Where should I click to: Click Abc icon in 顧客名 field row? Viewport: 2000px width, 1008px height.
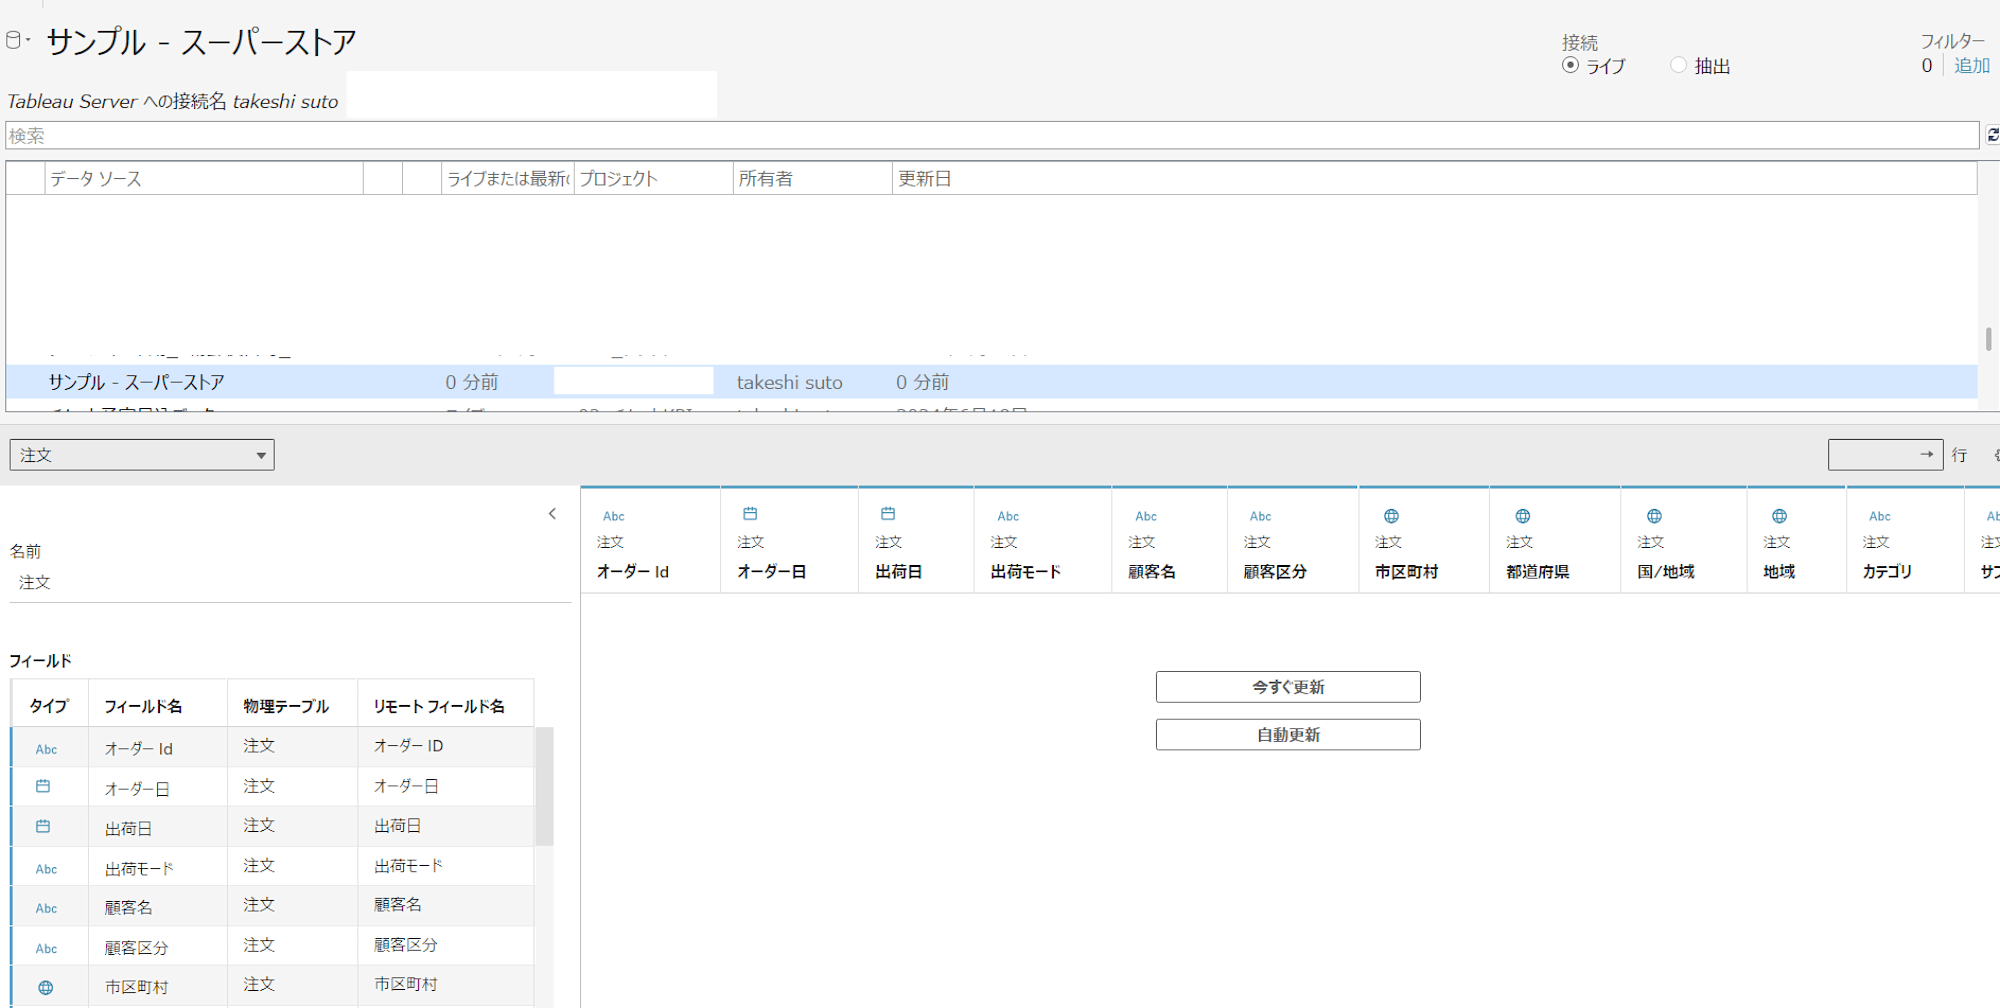point(46,908)
